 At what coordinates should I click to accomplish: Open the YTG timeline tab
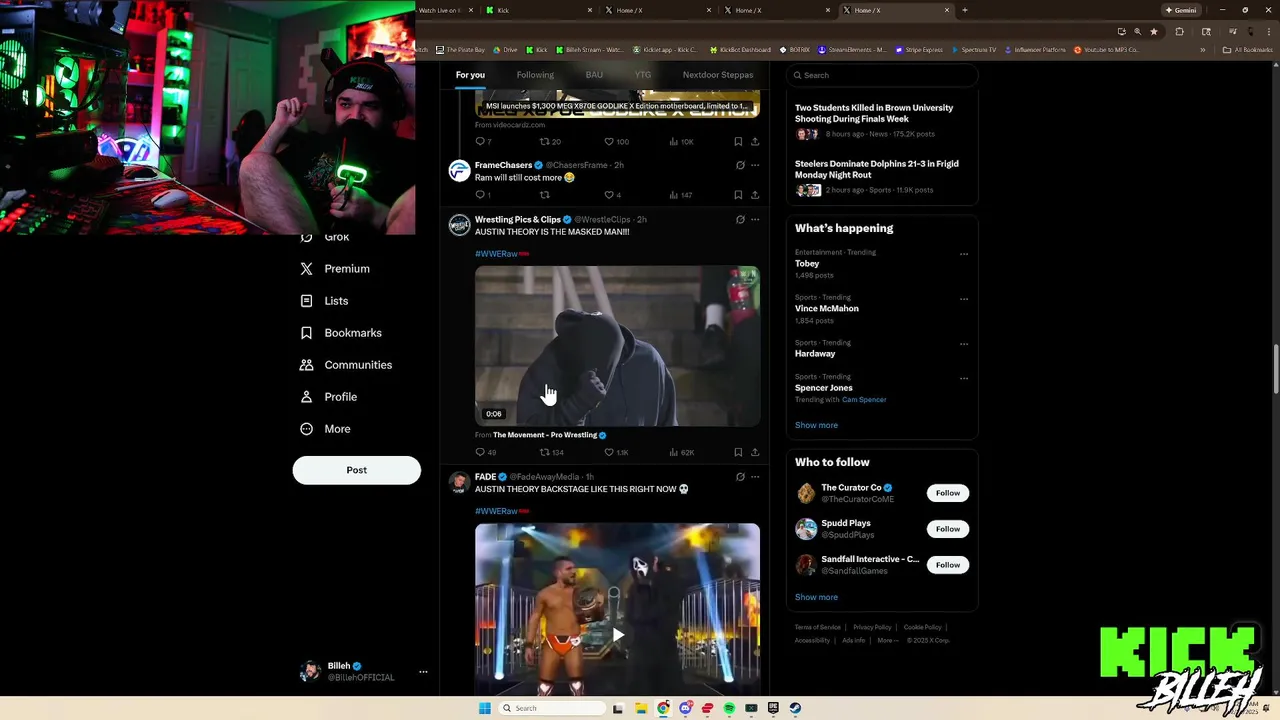643,75
